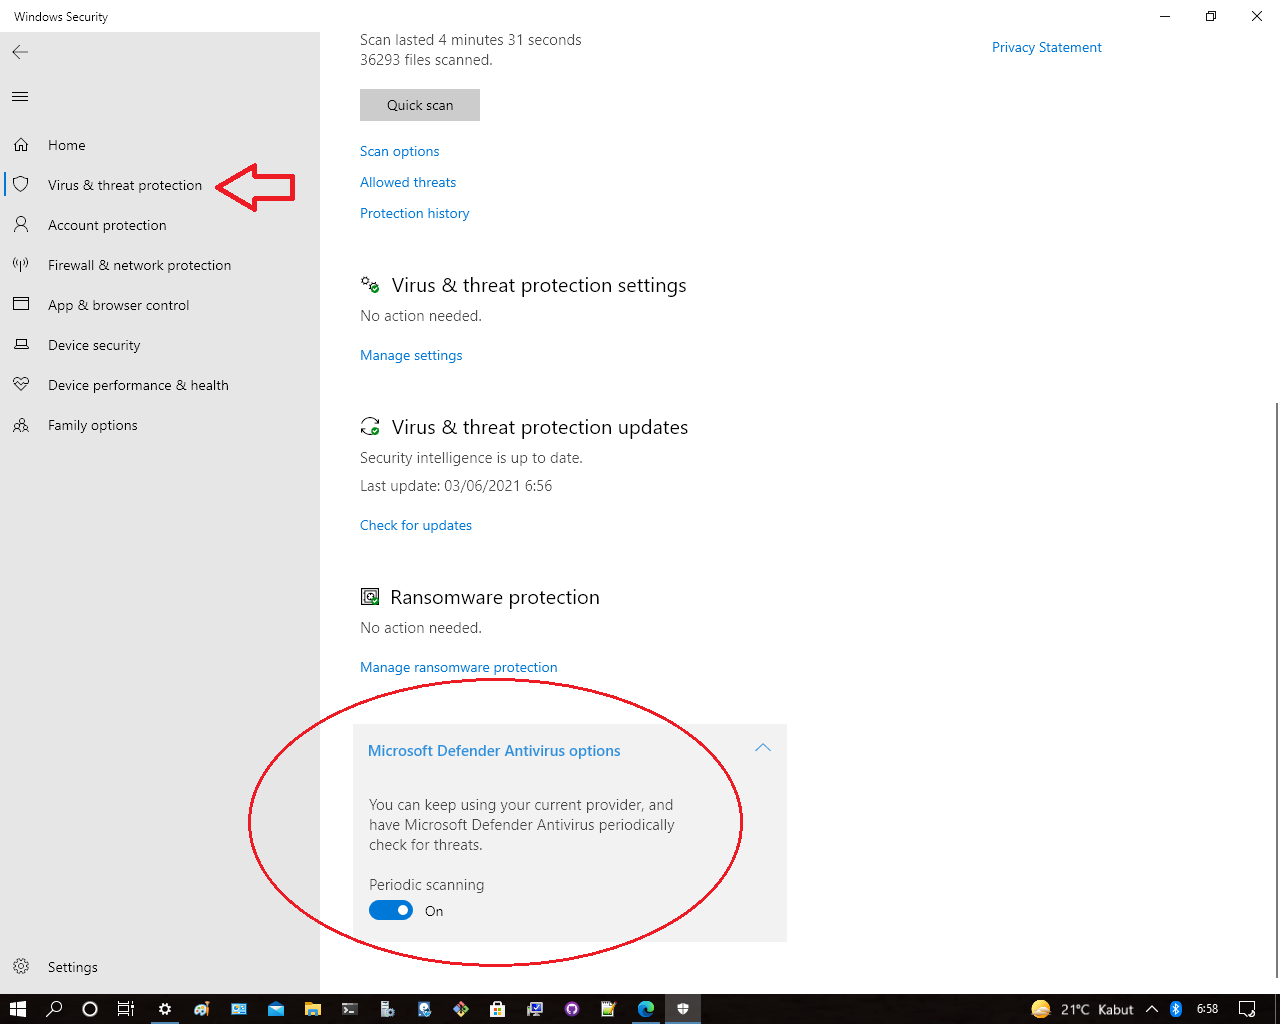The image size is (1280, 1024).
Task: Open Device performance & health
Action: [160, 385]
